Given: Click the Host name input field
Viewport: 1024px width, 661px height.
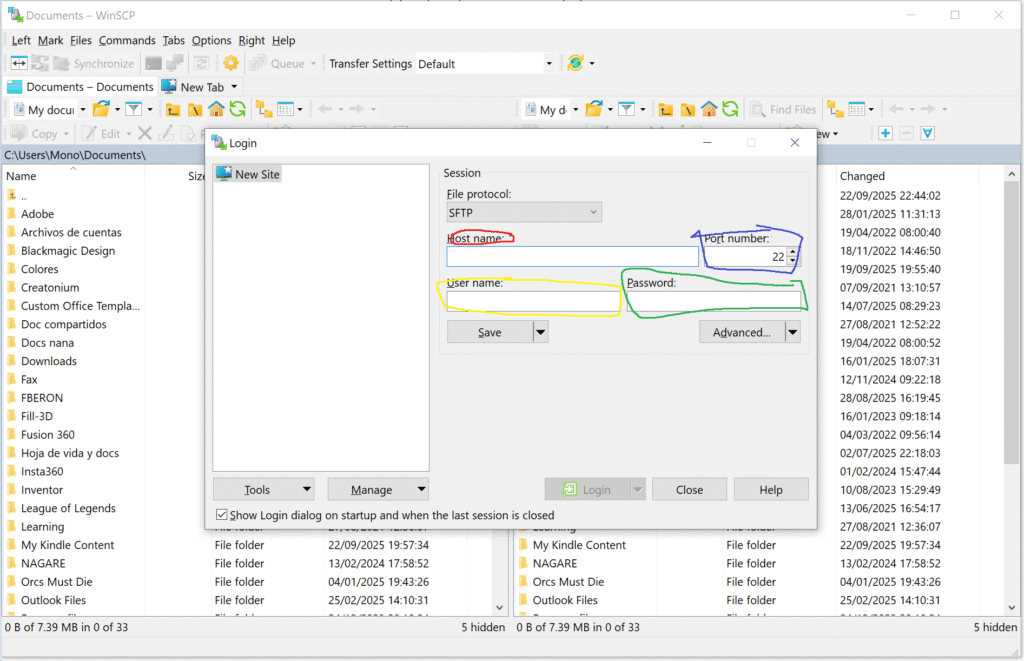Looking at the screenshot, I should pyautogui.click(x=572, y=257).
